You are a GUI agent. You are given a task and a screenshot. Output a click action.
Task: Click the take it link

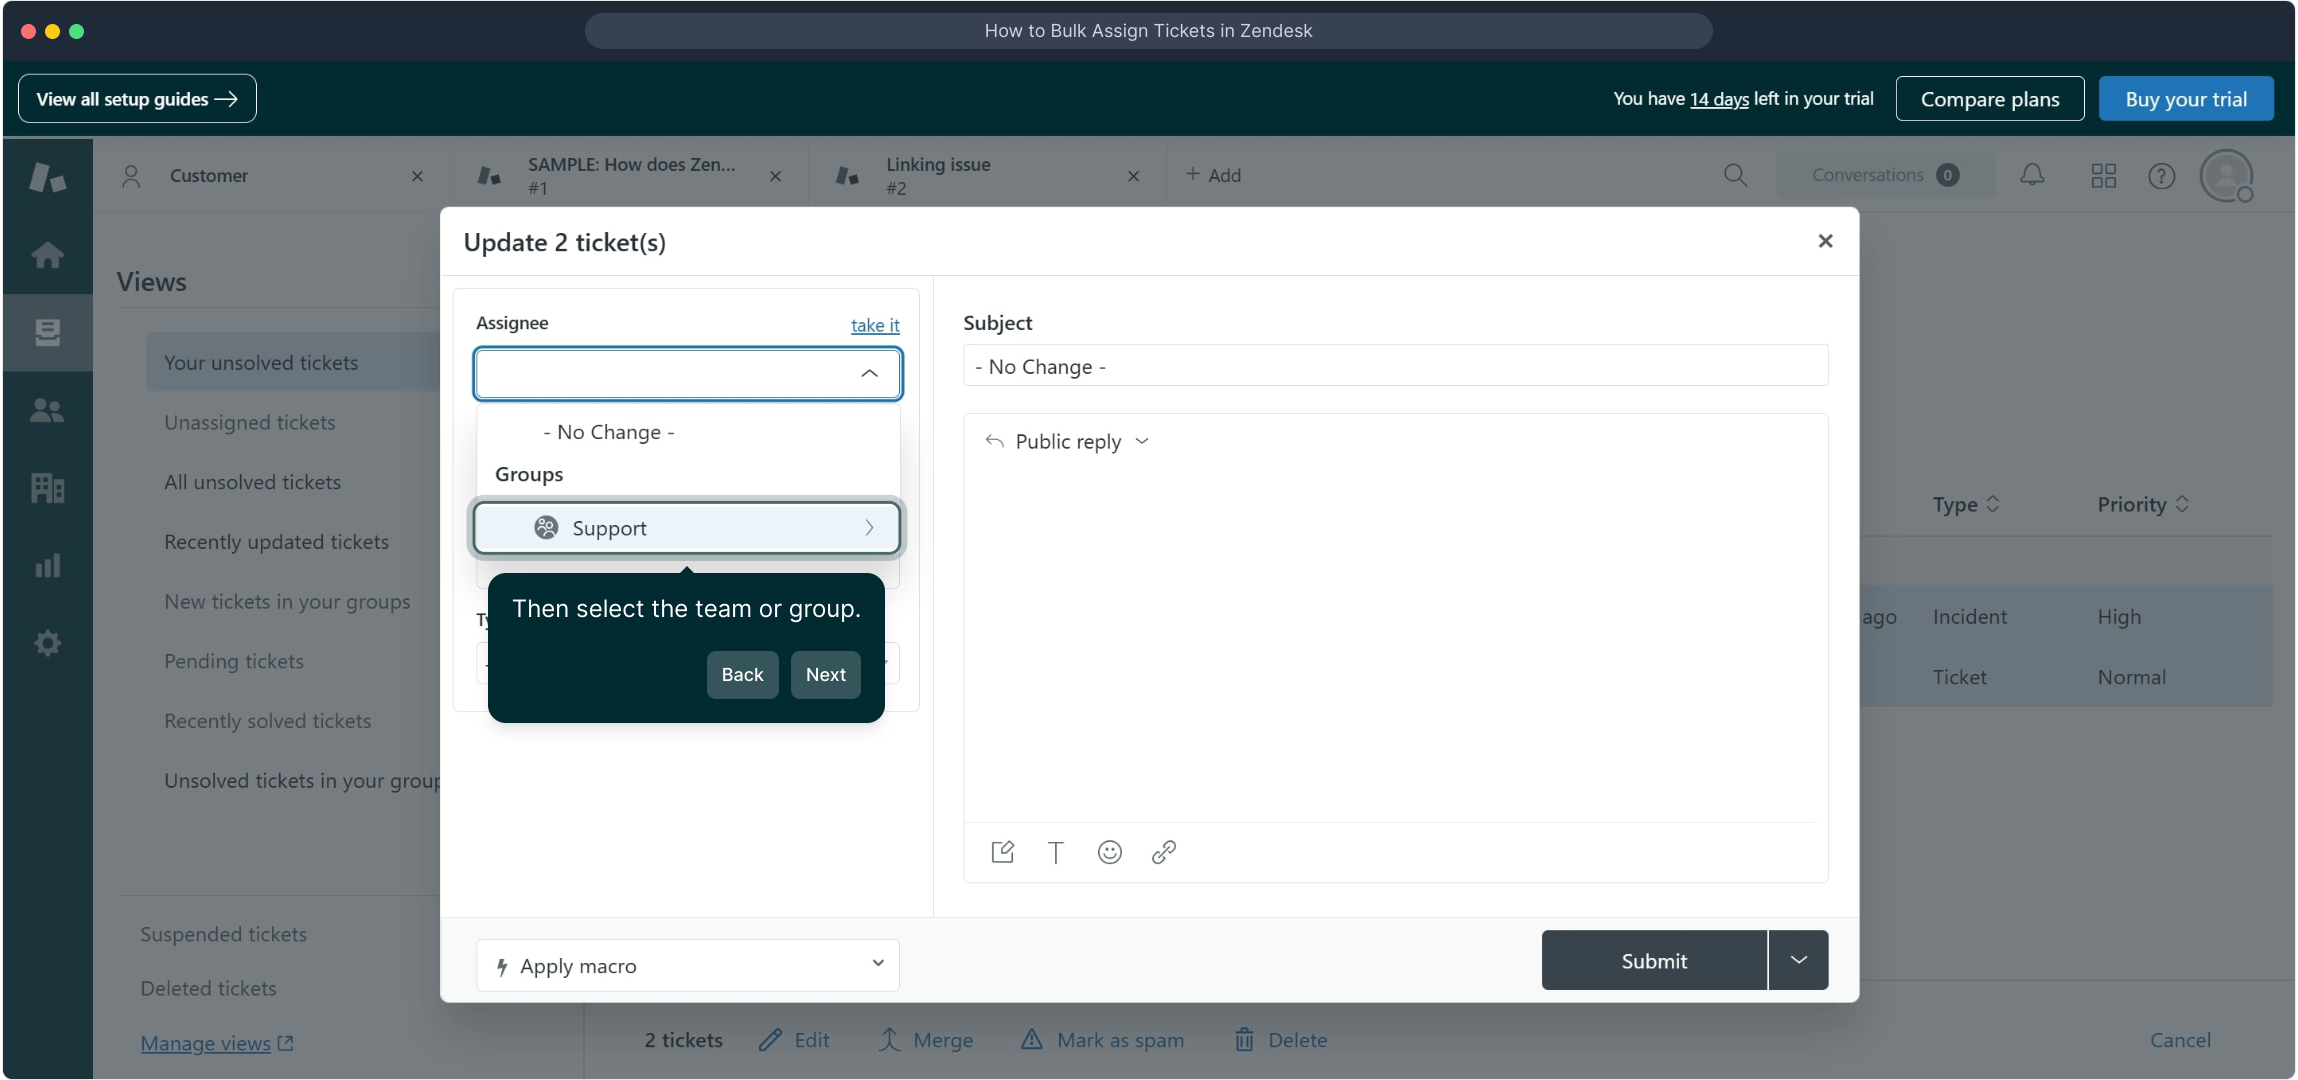[x=875, y=325]
